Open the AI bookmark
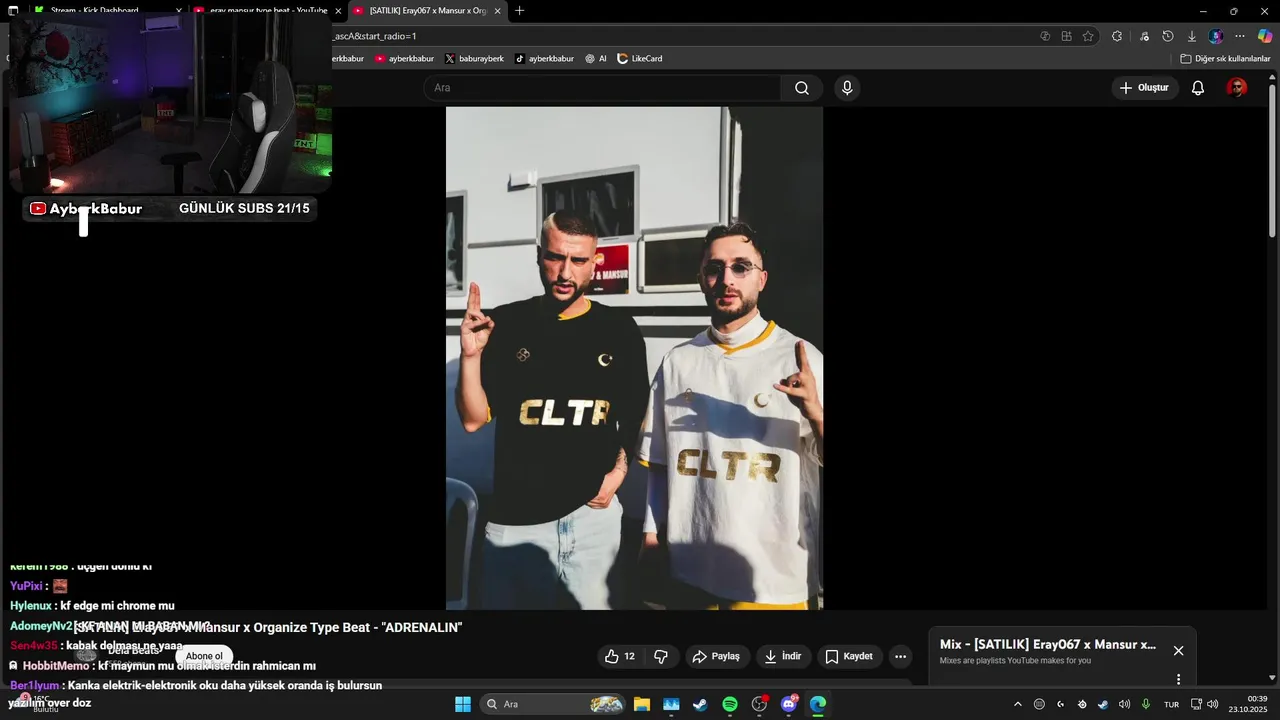 click(x=596, y=59)
